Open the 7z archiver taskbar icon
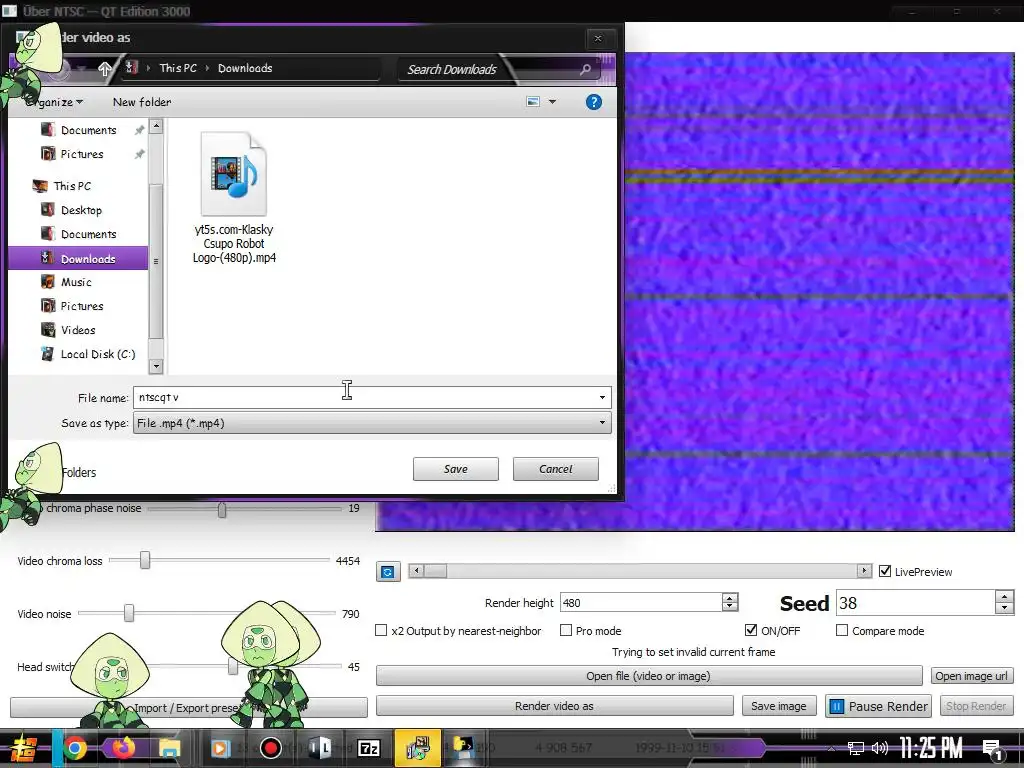The image size is (1024, 768). (369, 748)
